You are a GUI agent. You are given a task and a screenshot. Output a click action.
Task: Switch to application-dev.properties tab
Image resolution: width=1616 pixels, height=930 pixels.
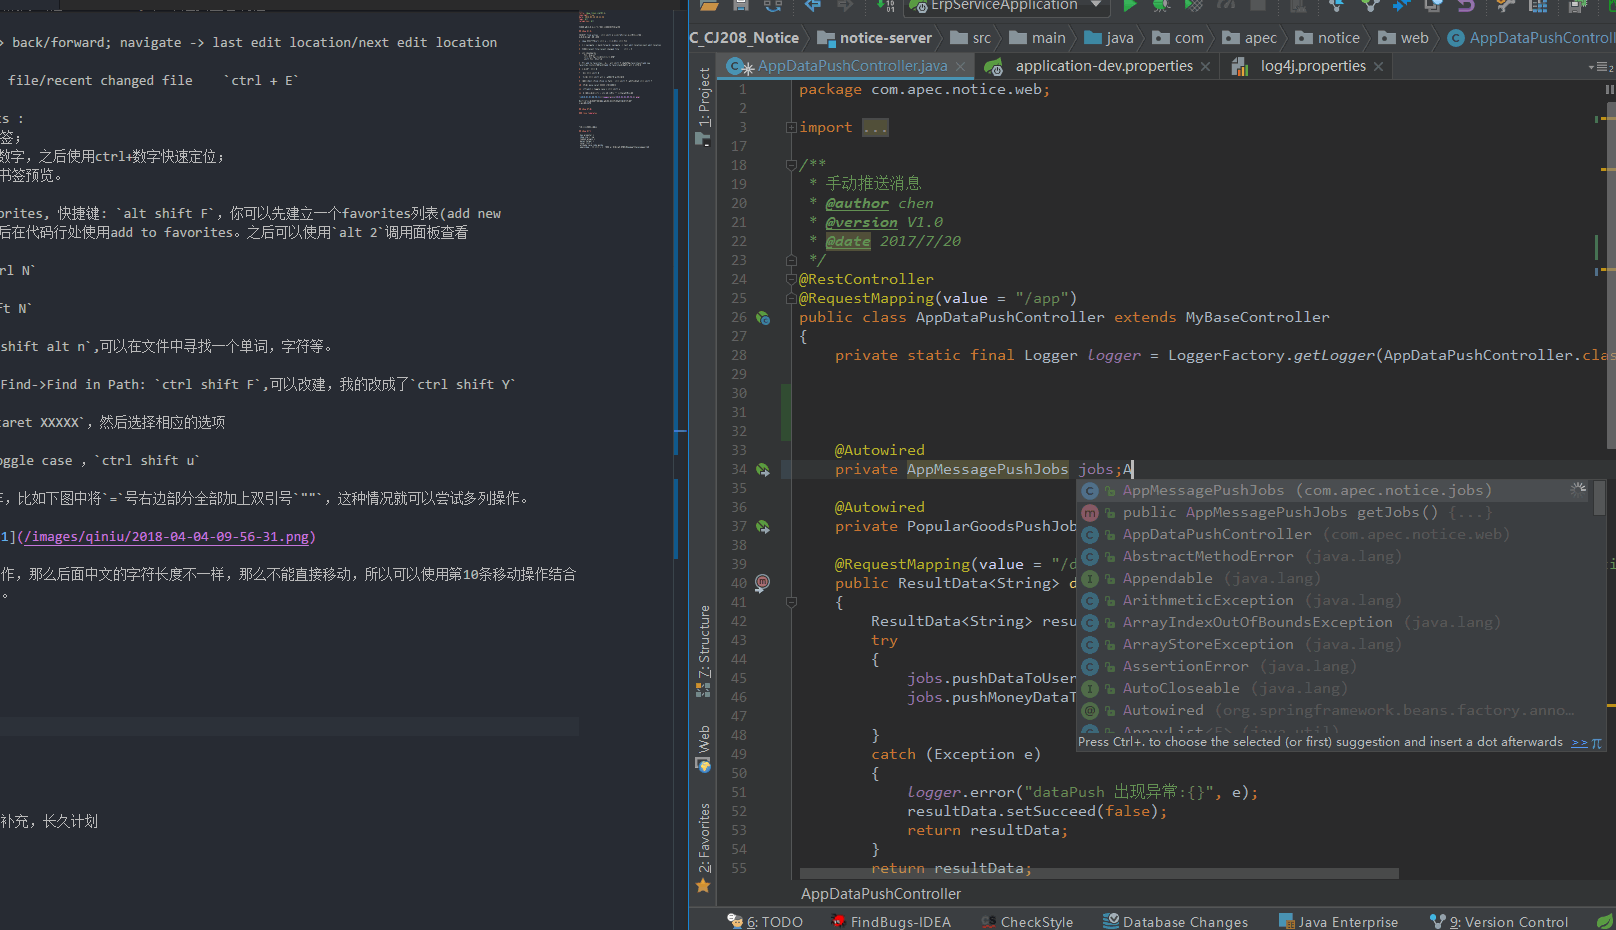coord(1103,66)
